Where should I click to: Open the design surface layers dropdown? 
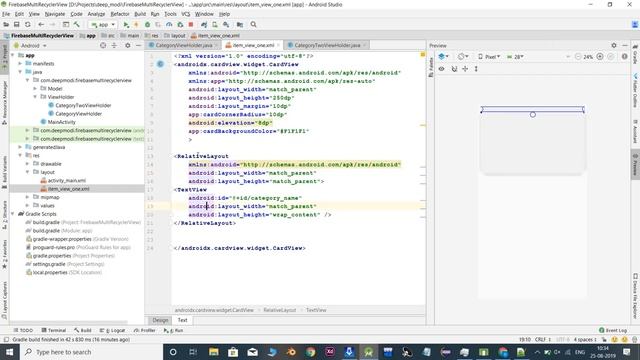click(443, 57)
